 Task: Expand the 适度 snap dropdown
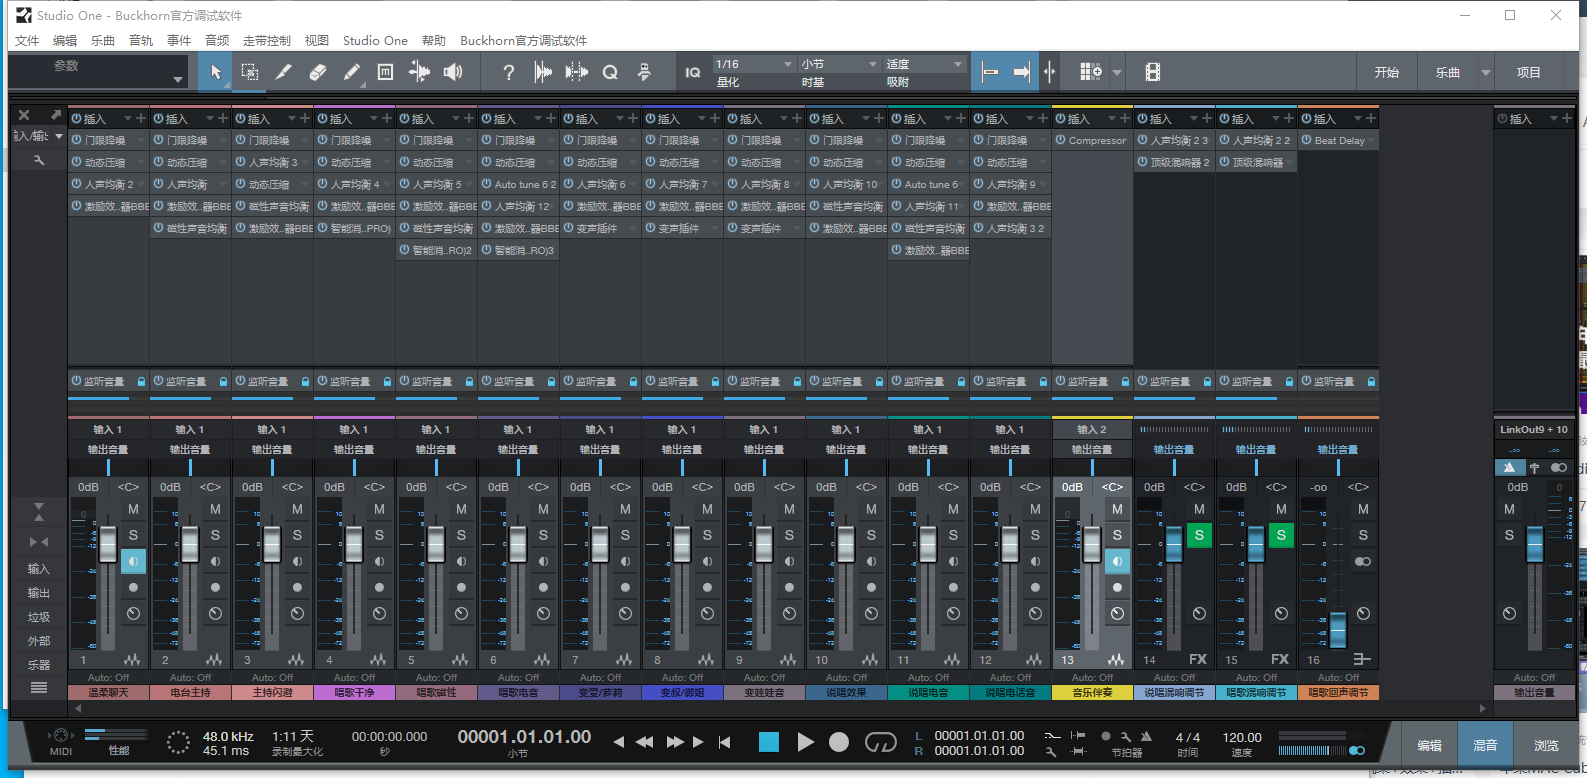925,64
